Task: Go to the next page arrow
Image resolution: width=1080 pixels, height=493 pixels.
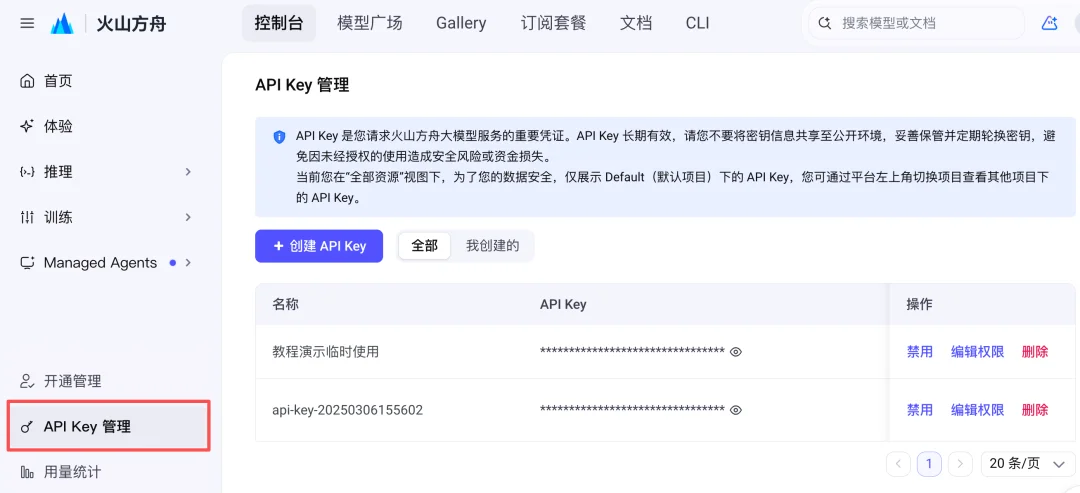Action: (960, 464)
